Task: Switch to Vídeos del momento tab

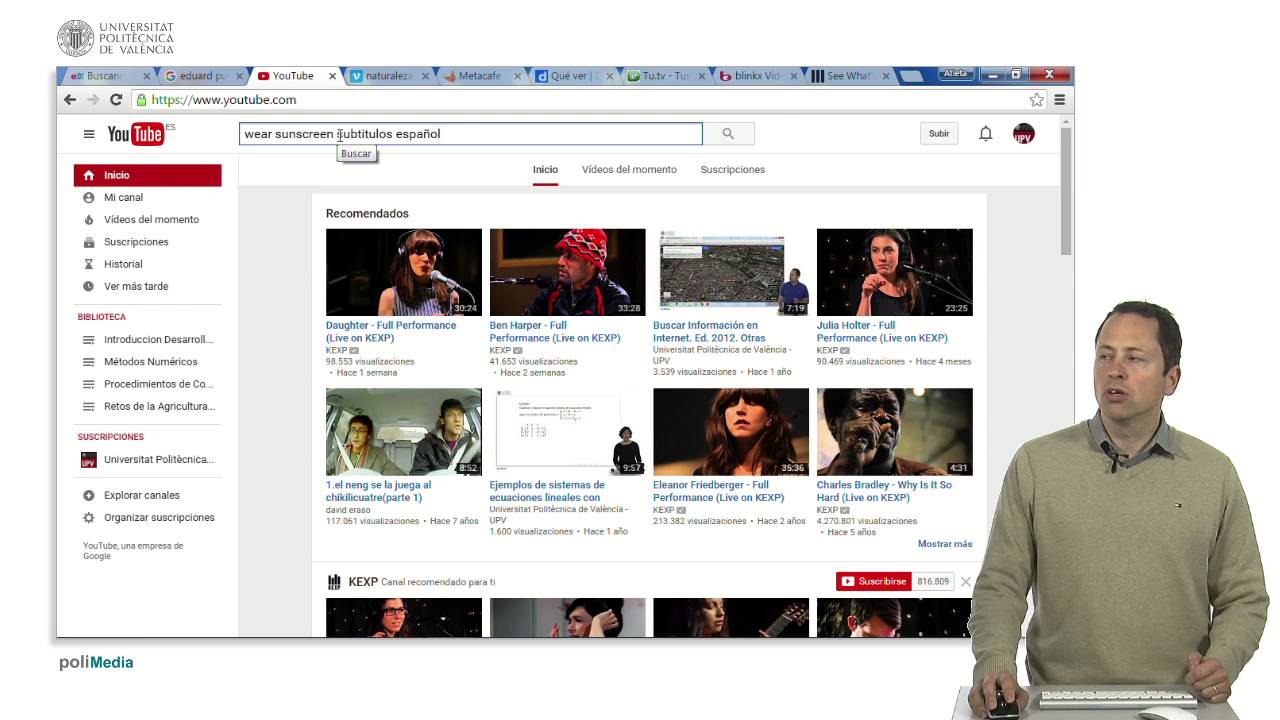Action: tap(629, 170)
